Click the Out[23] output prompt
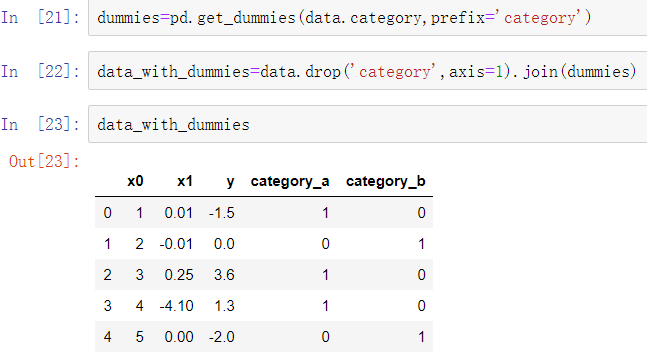The image size is (647, 362). coord(44,161)
